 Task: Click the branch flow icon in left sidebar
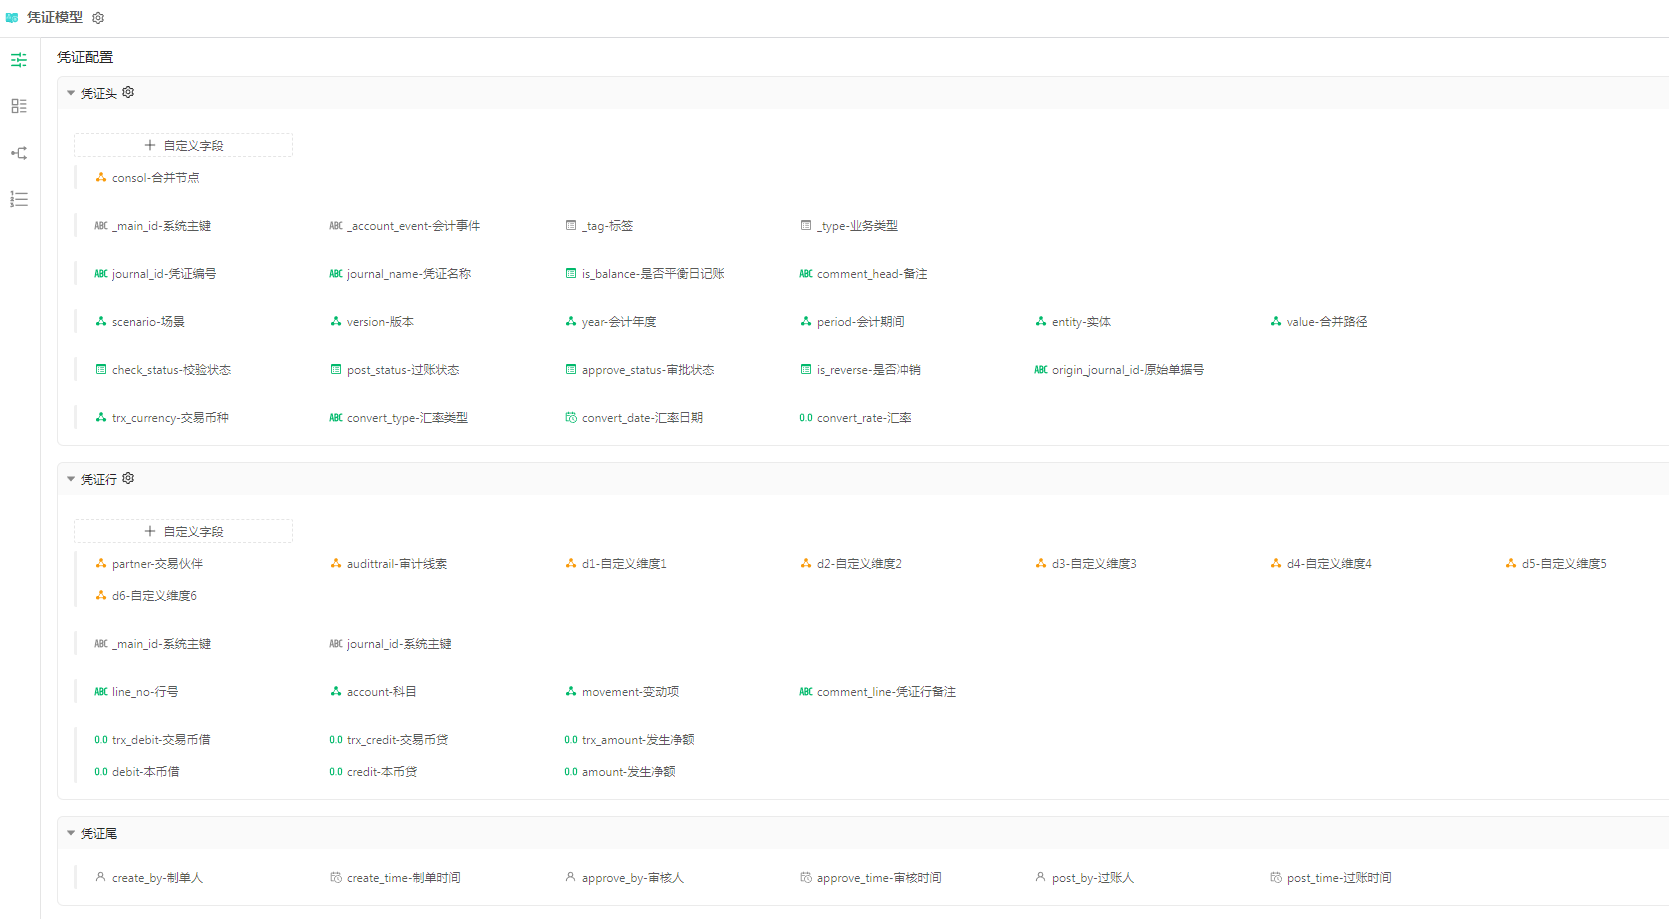(x=19, y=153)
